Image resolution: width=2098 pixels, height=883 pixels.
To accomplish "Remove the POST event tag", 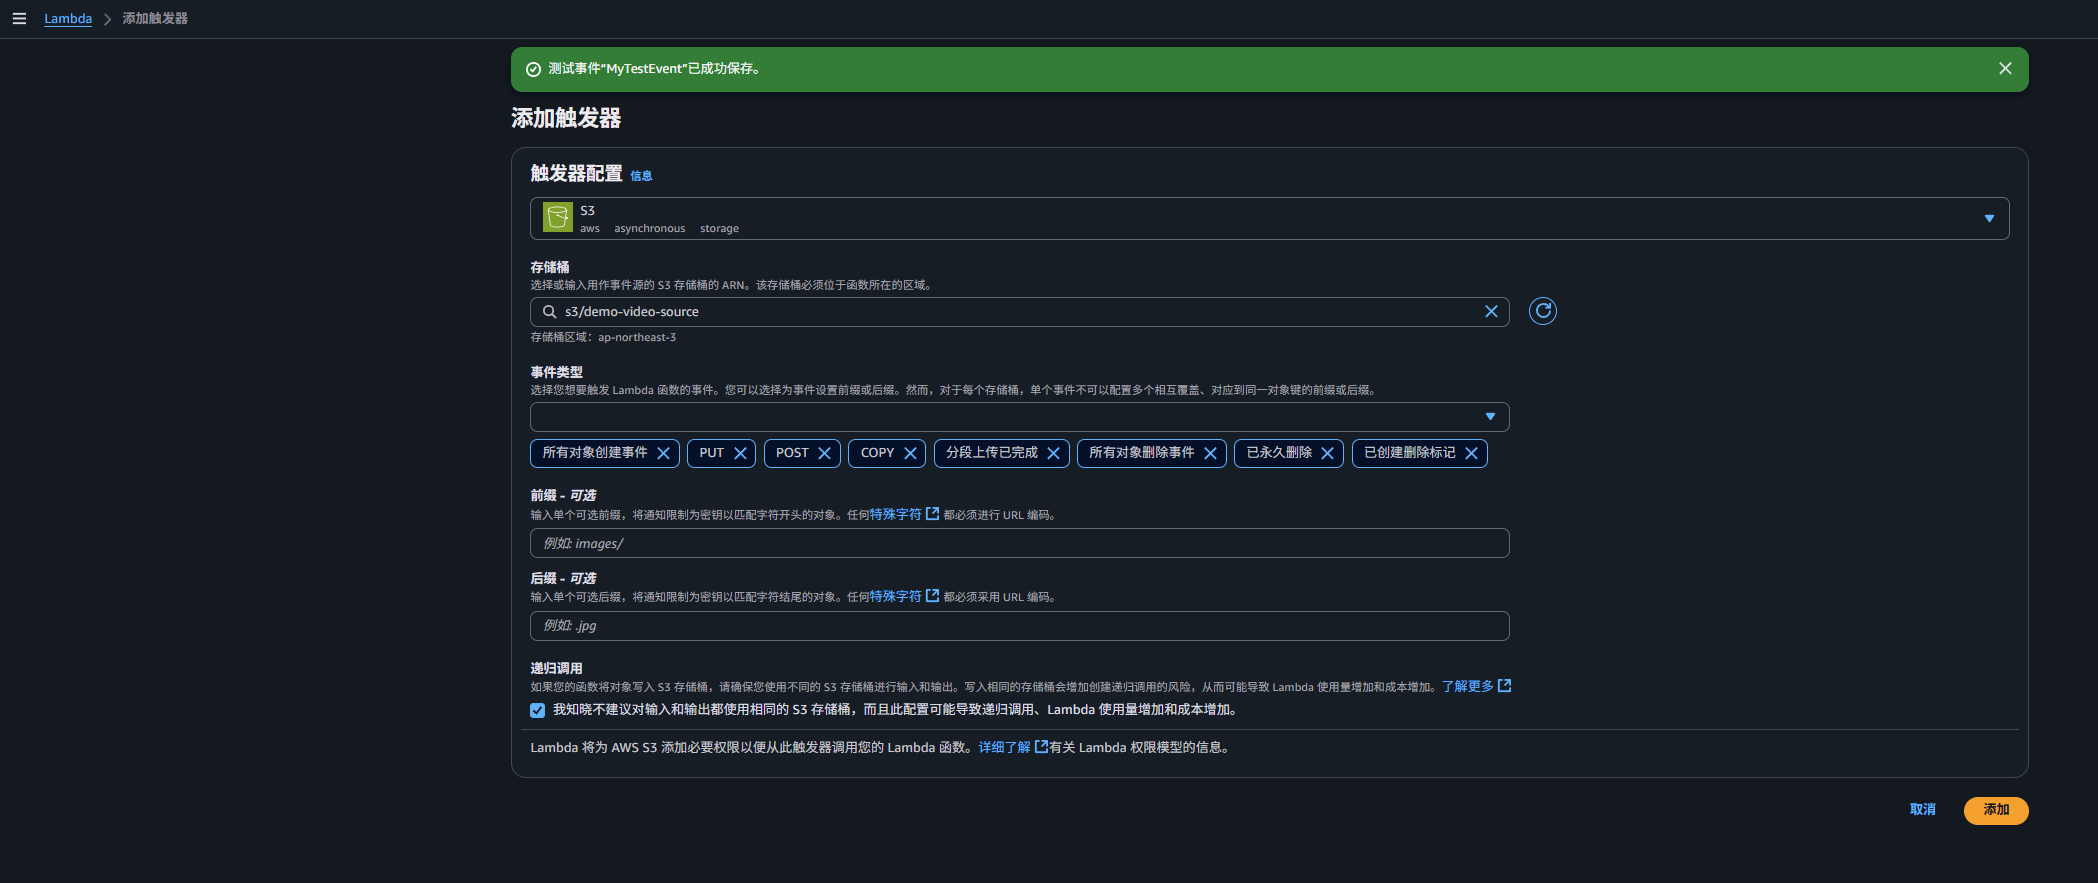I will (824, 453).
